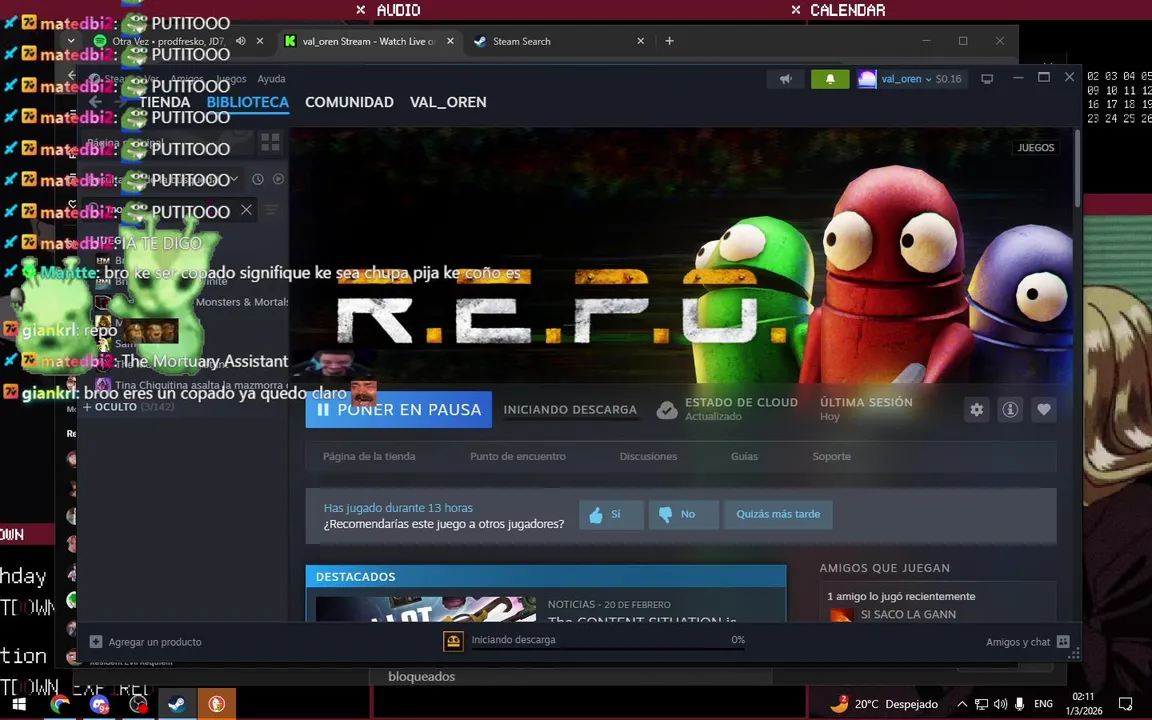1152x720 pixels.
Task: Select Tina Chiquitina asalta la mazmorra game
Action: [x=200, y=385]
